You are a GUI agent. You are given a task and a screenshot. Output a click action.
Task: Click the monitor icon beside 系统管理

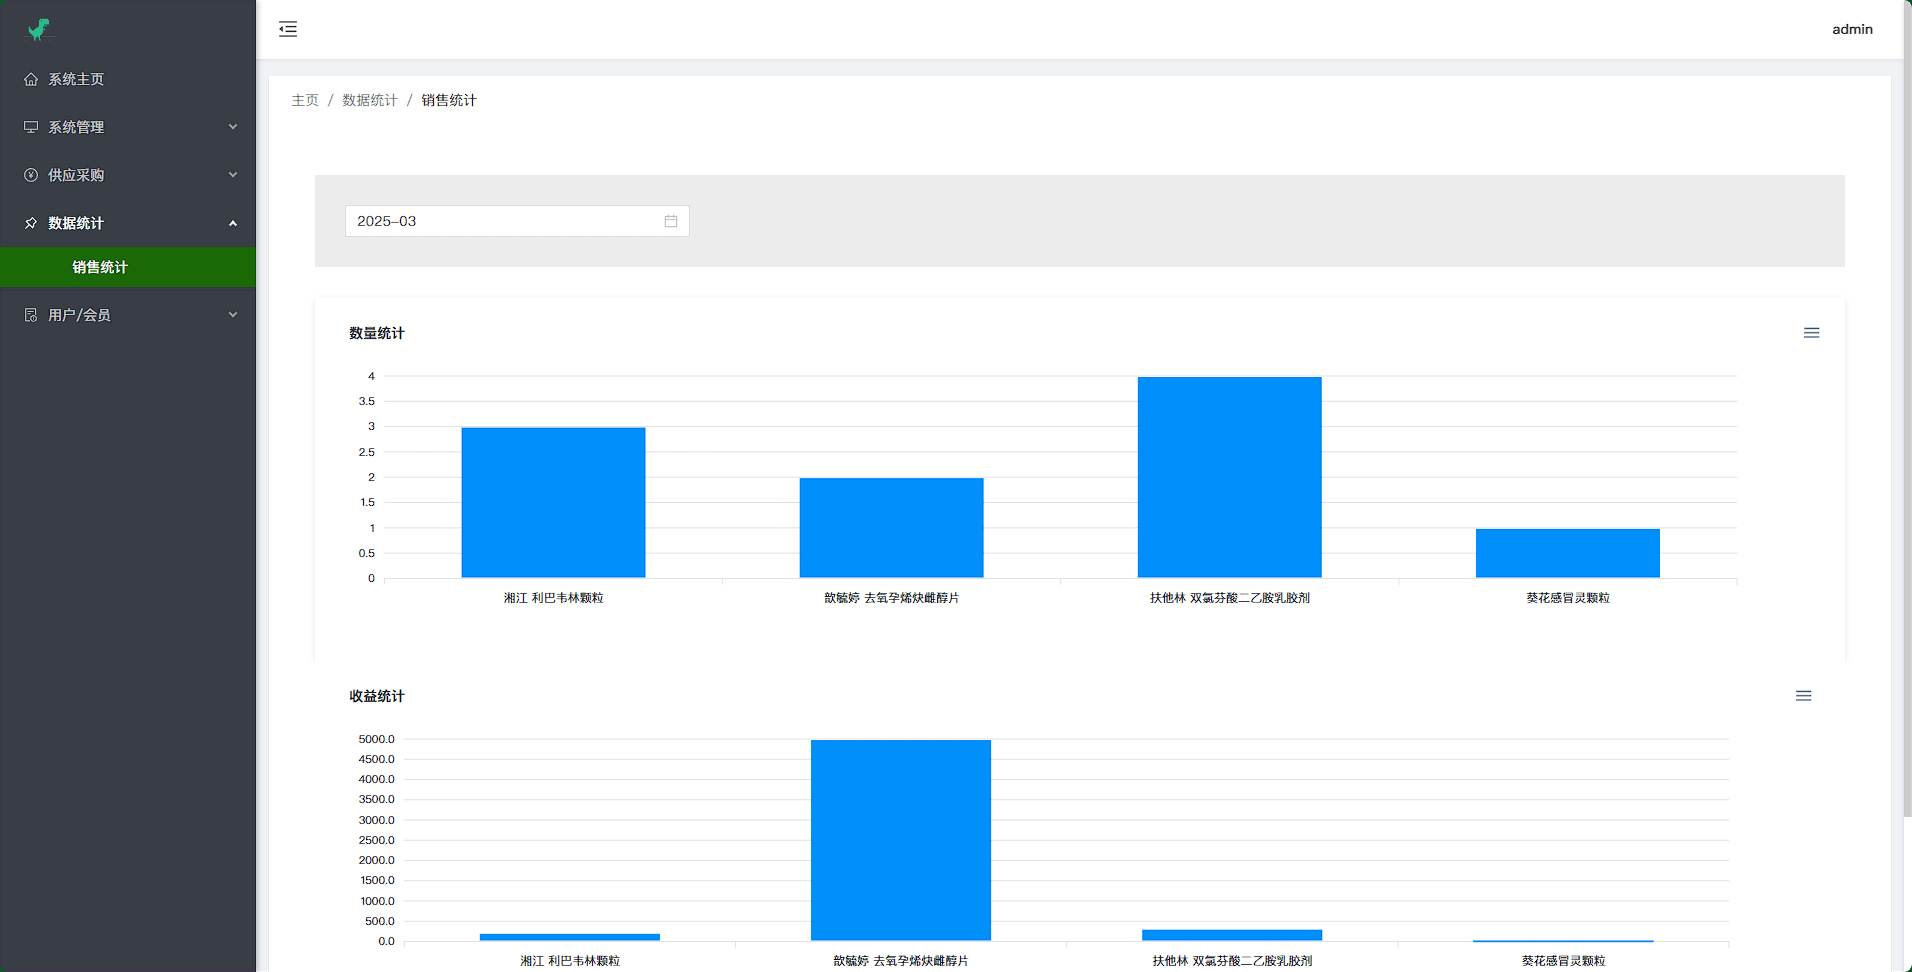[31, 127]
